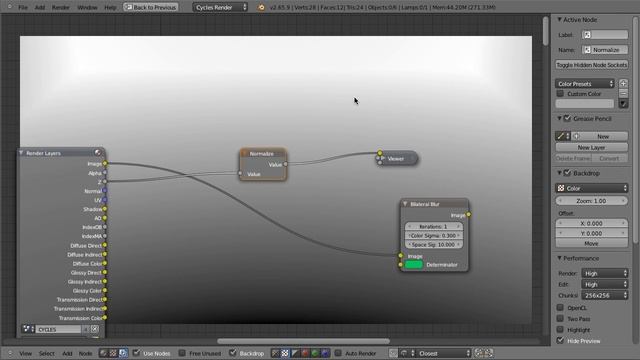Toggle Backdrop checkbox in bottom bar

click(x=233, y=353)
